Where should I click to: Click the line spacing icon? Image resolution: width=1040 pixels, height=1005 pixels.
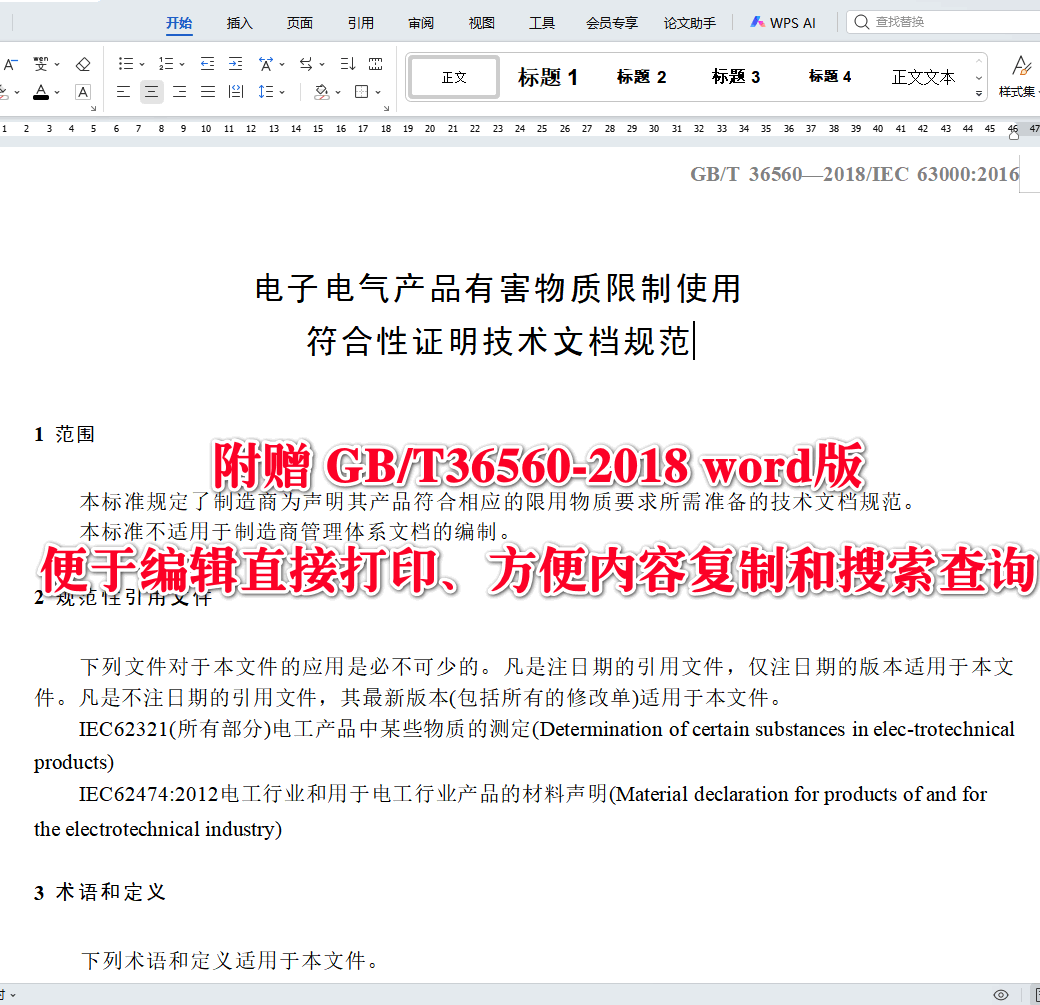[266, 92]
